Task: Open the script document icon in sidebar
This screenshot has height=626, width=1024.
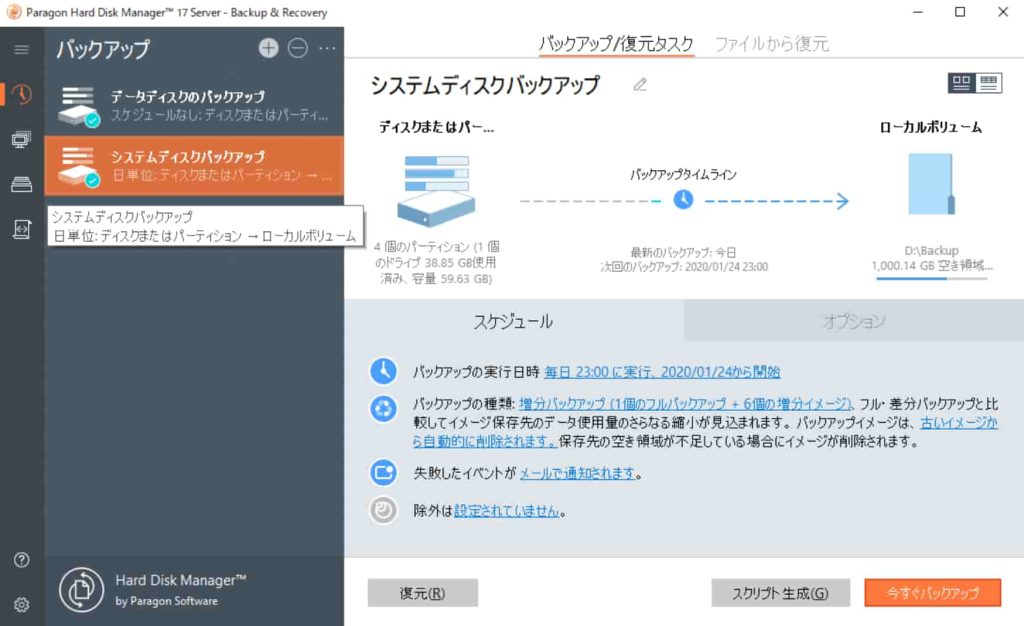Action: click(22, 229)
